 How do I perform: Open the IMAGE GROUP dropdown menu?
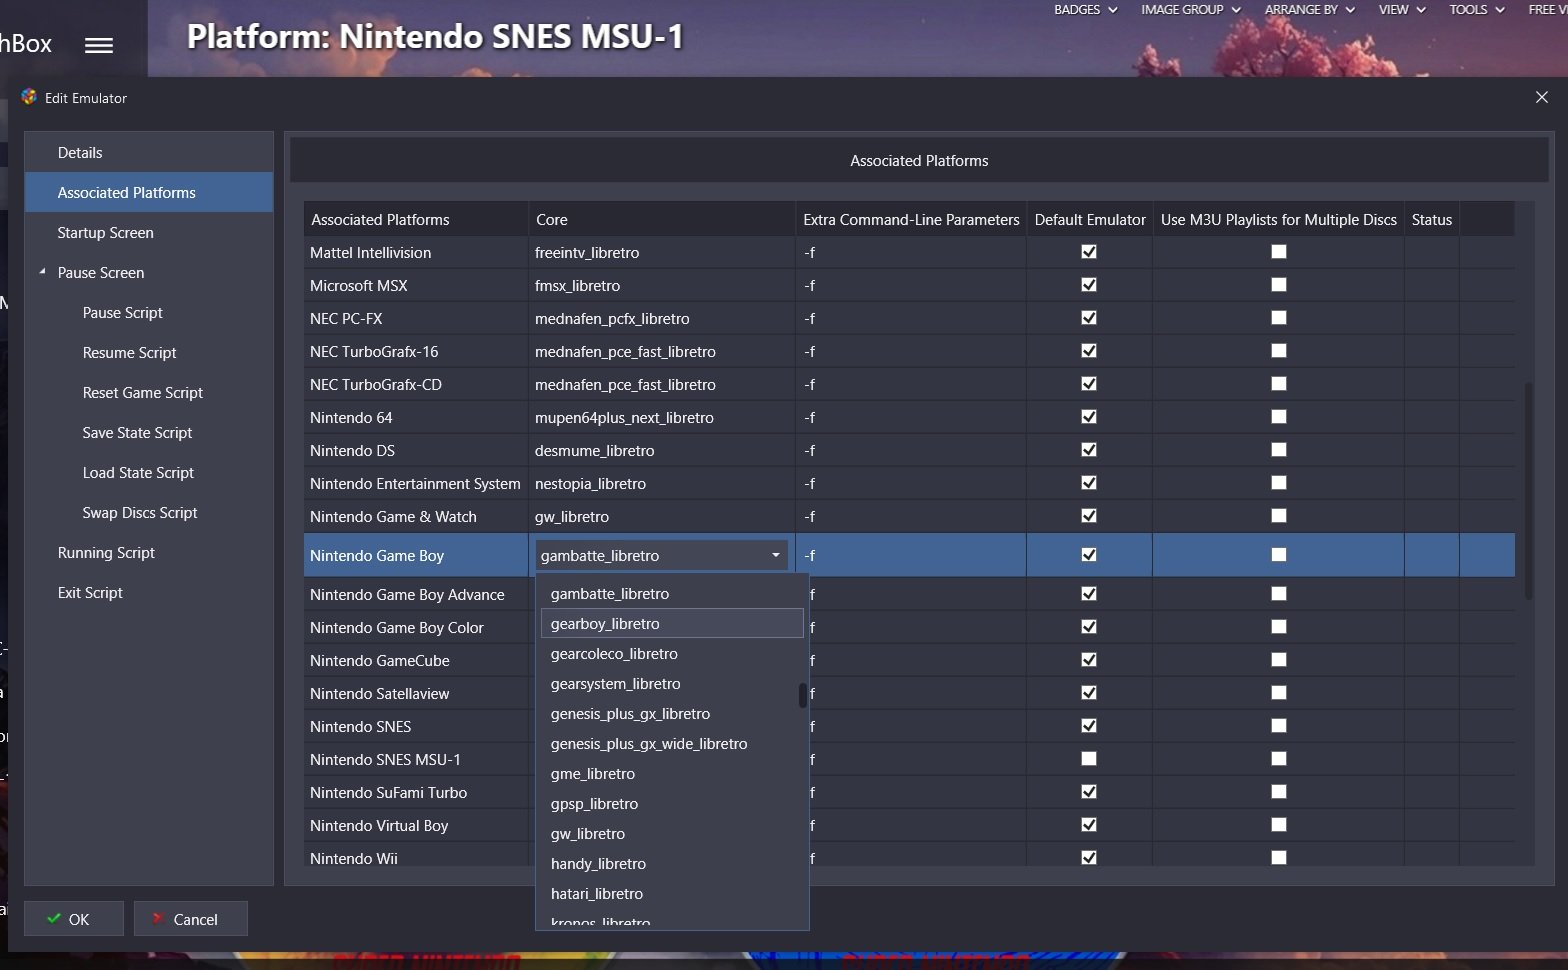tap(1191, 9)
